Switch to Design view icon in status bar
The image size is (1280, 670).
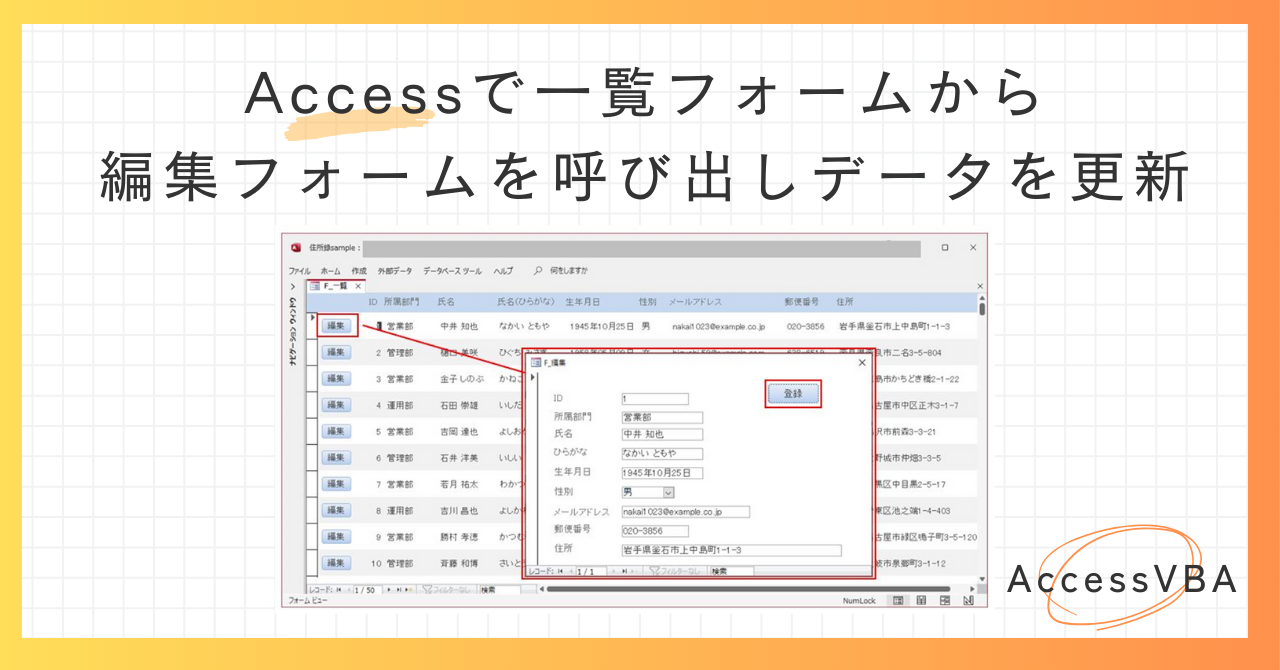[967, 601]
